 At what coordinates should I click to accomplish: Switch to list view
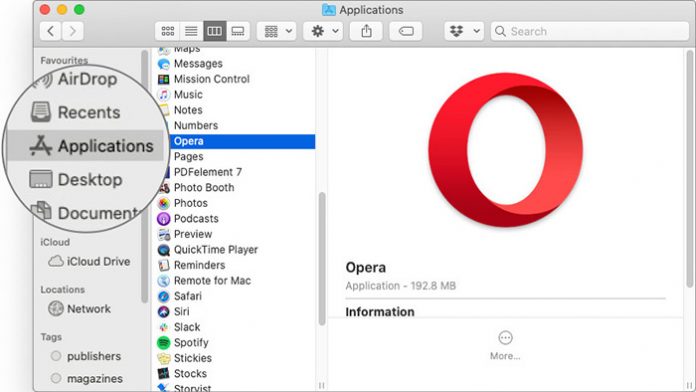pos(191,31)
